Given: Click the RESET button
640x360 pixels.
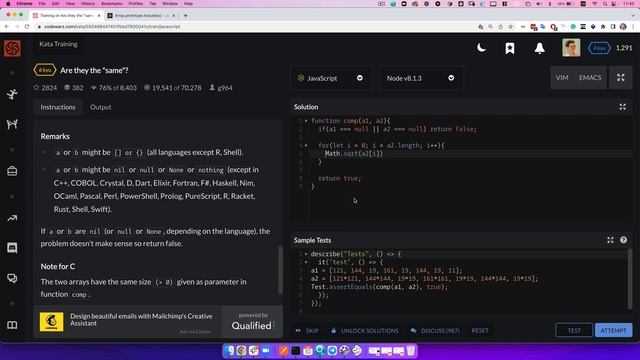Looking at the screenshot, I should [480, 331].
